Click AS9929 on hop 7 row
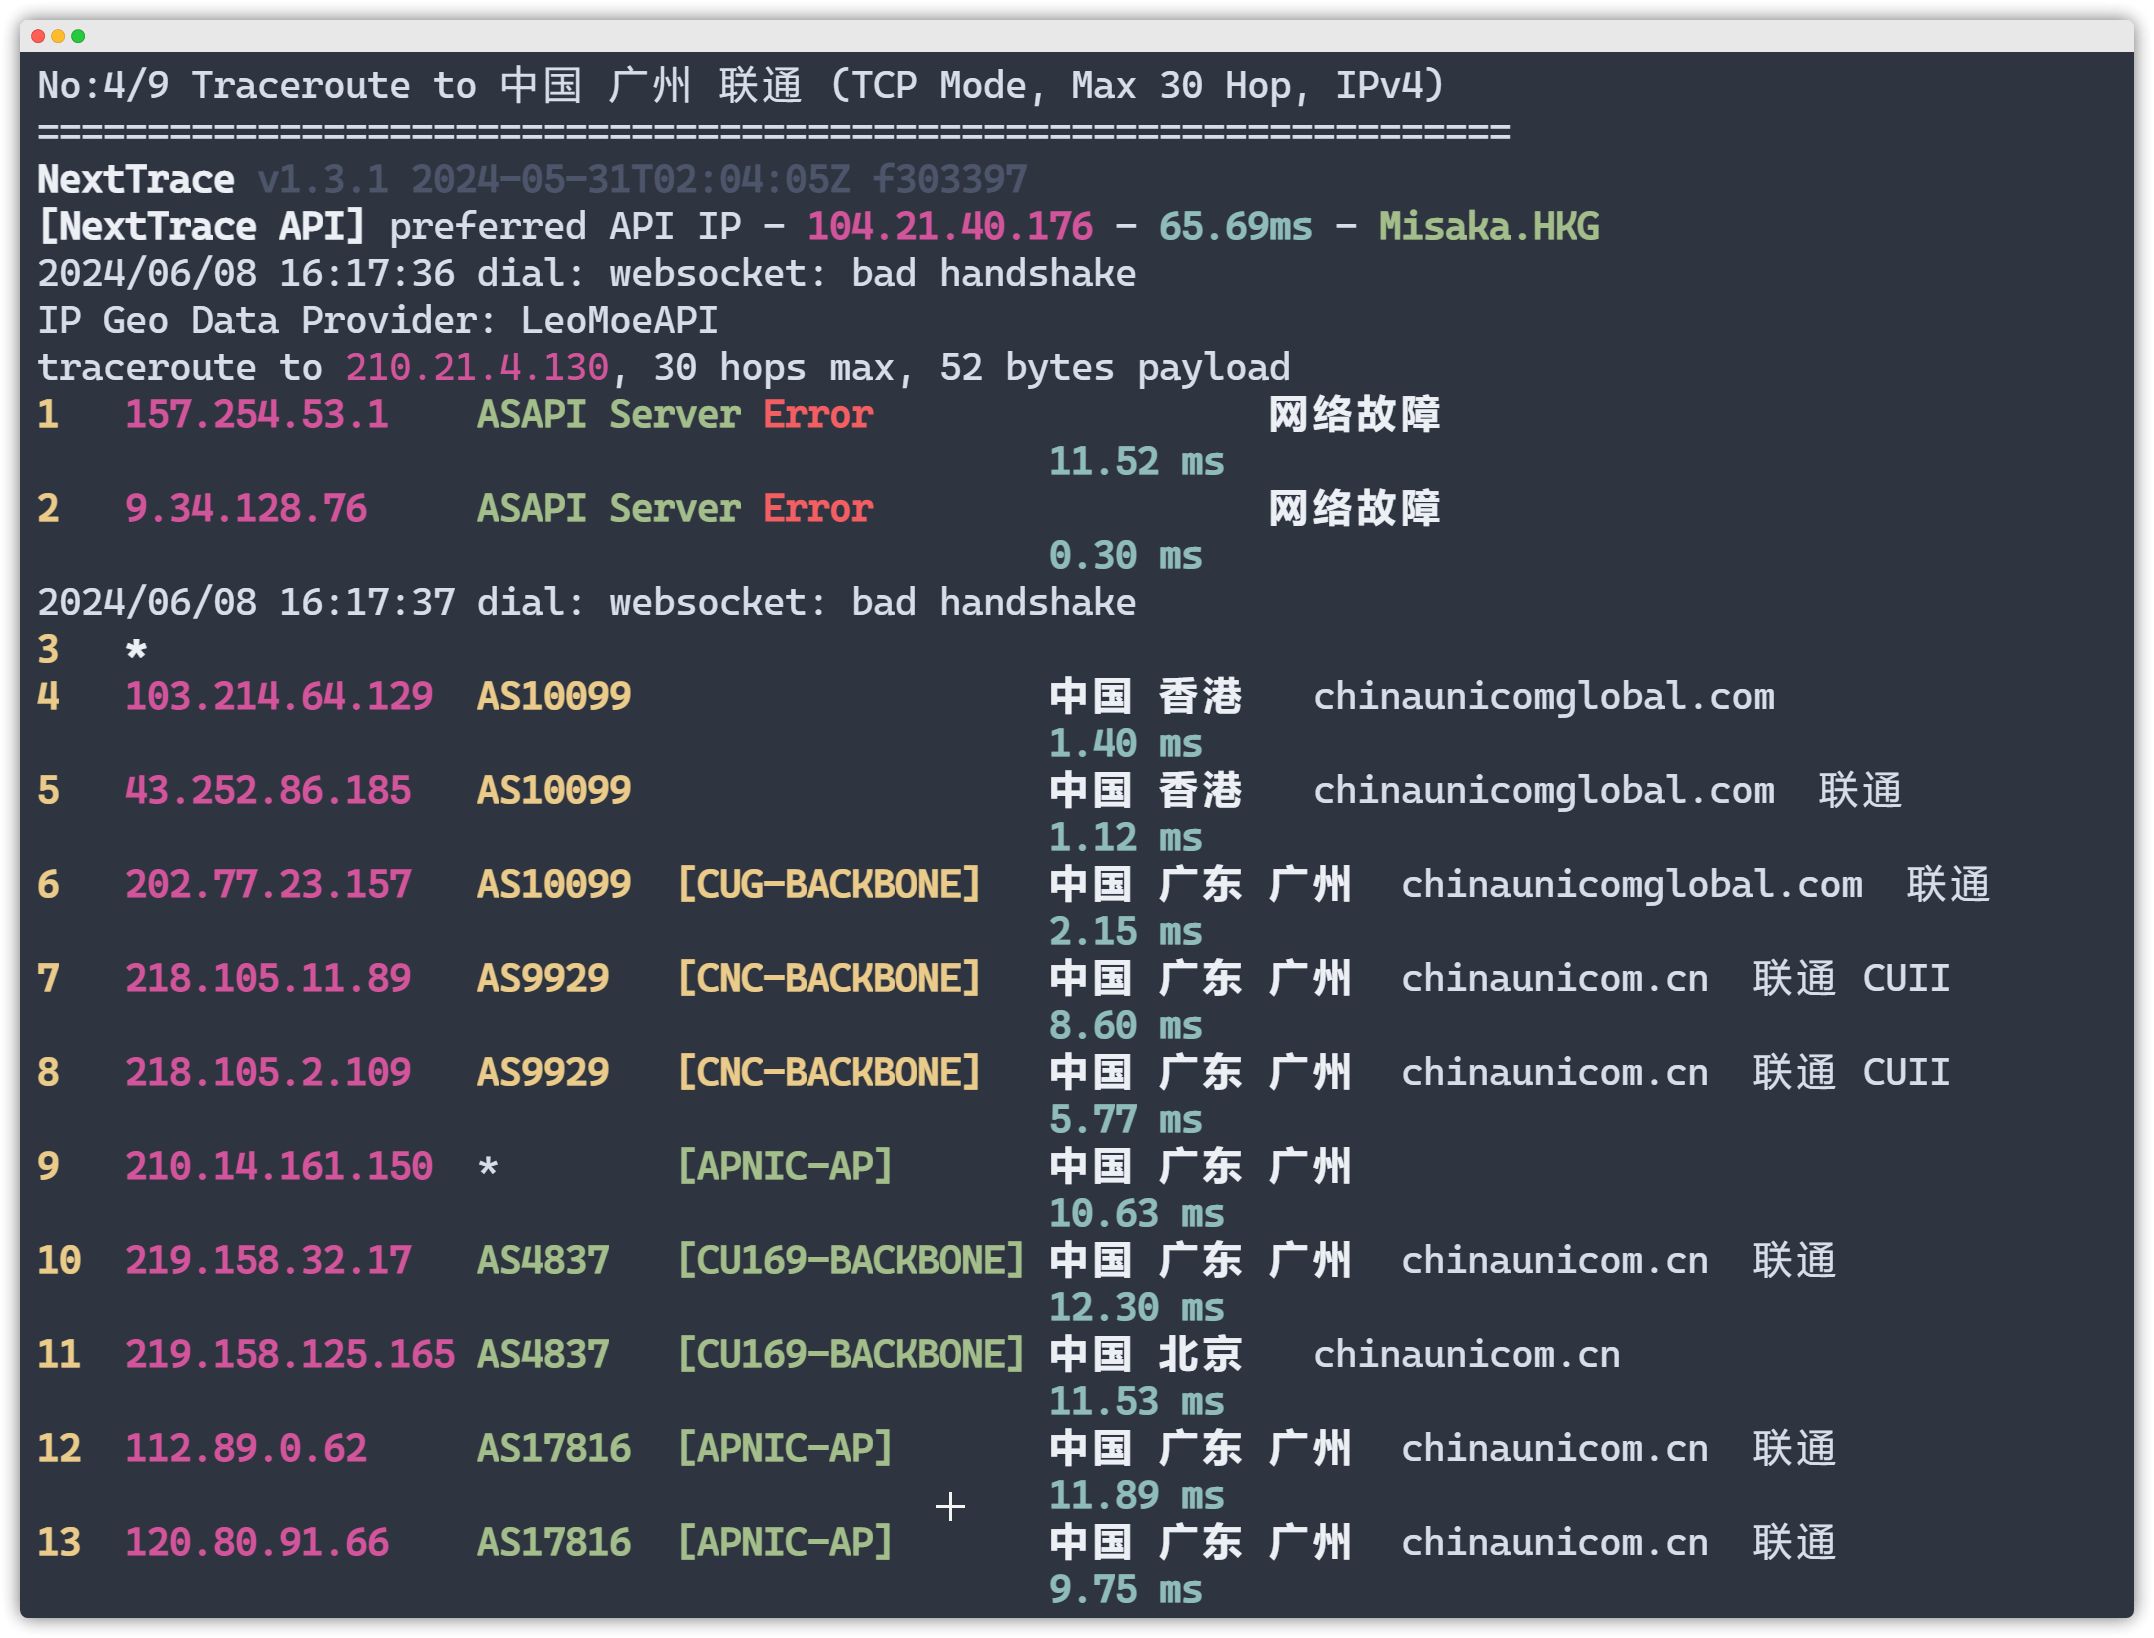Screen dimensions: 2154x1638 [x=543, y=979]
